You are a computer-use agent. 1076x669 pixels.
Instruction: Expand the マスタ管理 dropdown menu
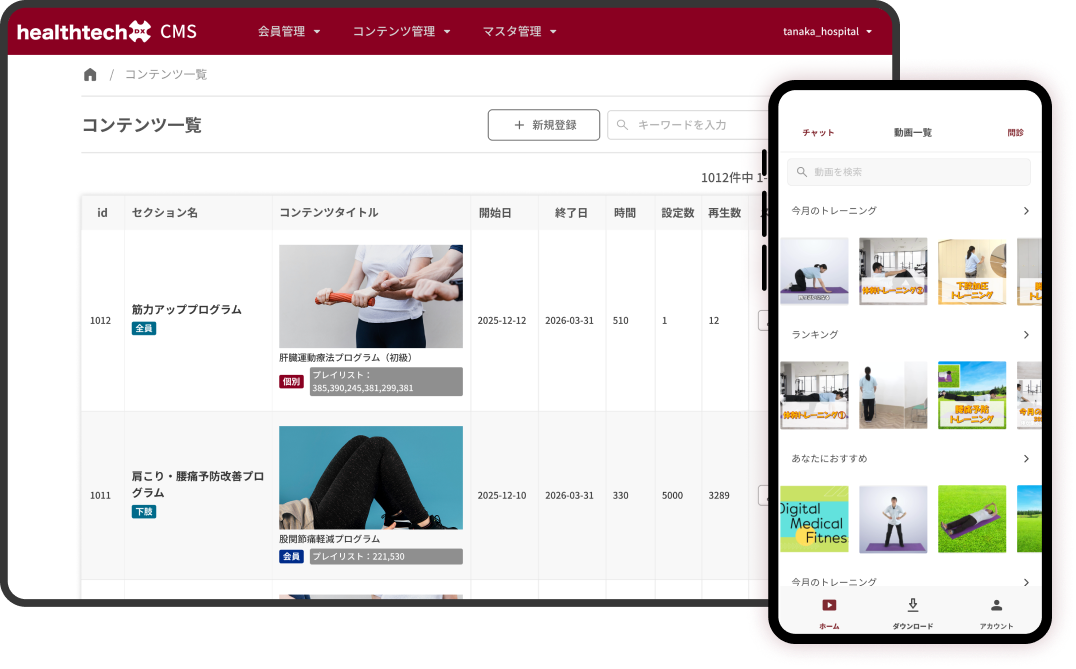click(x=519, y=31)
